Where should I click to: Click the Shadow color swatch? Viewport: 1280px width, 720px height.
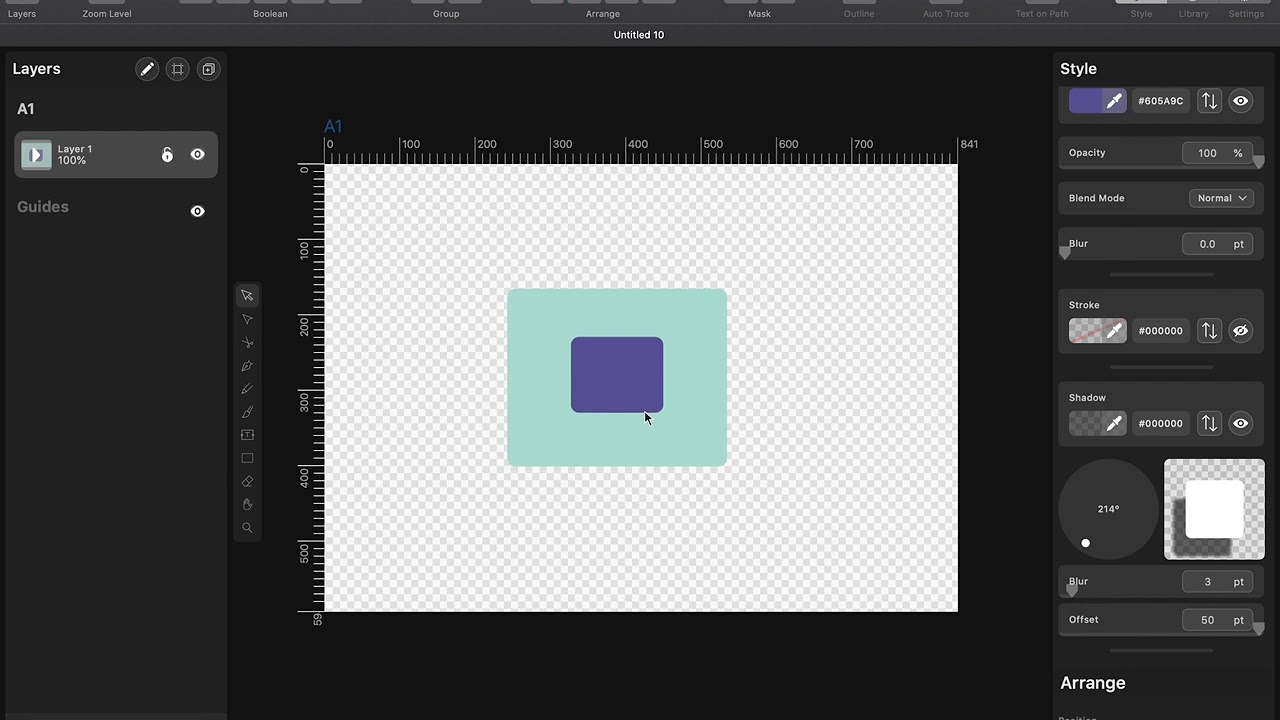click(x=1085, y=424)
